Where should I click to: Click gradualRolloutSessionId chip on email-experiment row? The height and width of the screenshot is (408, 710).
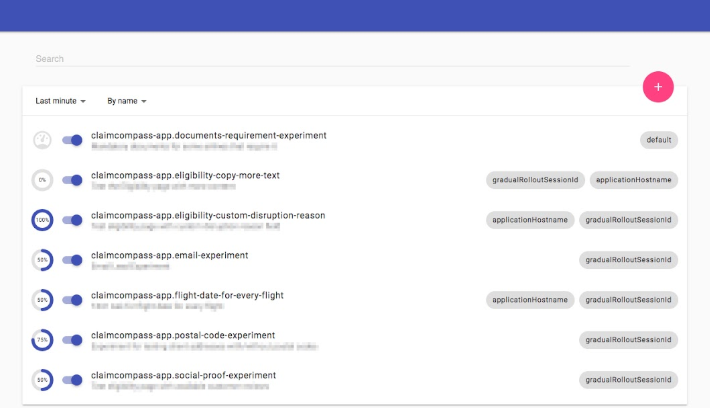[628, 260]
